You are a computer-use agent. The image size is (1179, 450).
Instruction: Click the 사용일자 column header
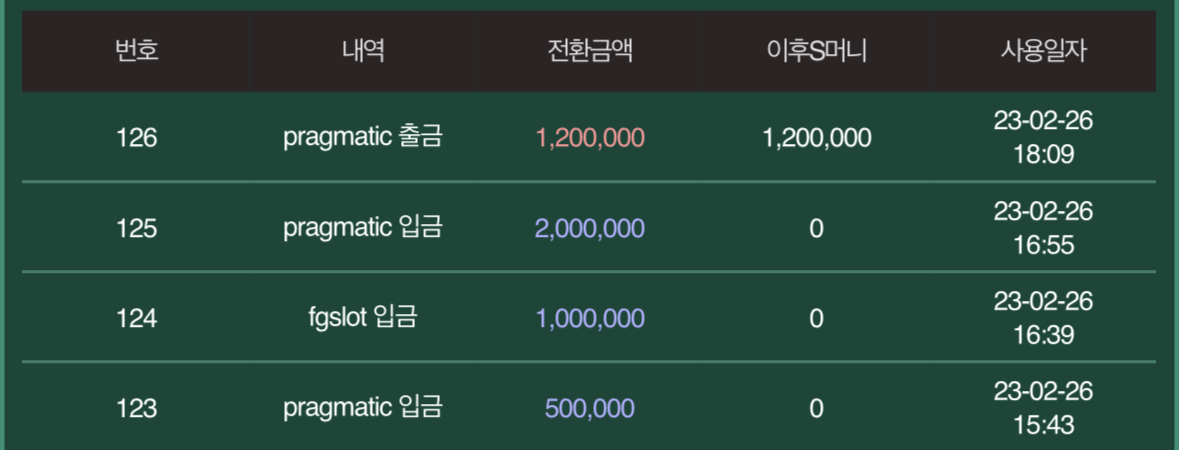pyautogui.click(x=1043, y=51)
